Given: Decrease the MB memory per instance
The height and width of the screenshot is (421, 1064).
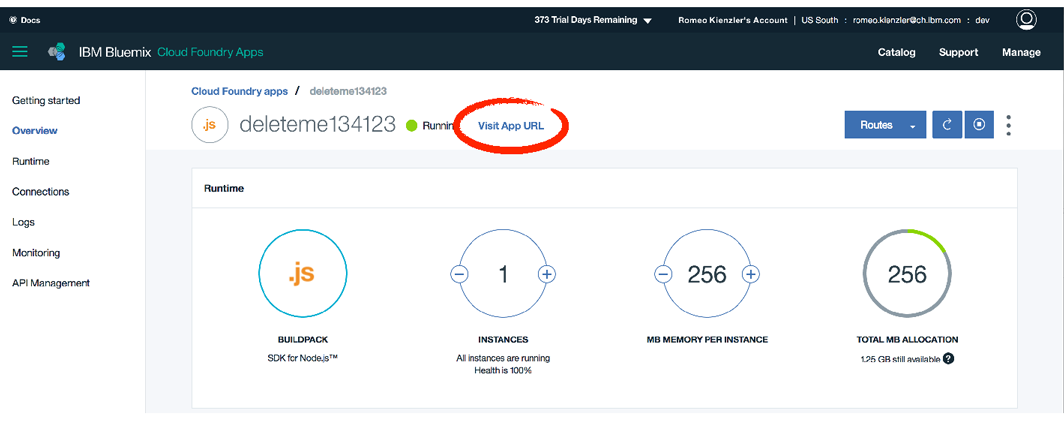Looking at the screenshot, I should tap(663, 274).
